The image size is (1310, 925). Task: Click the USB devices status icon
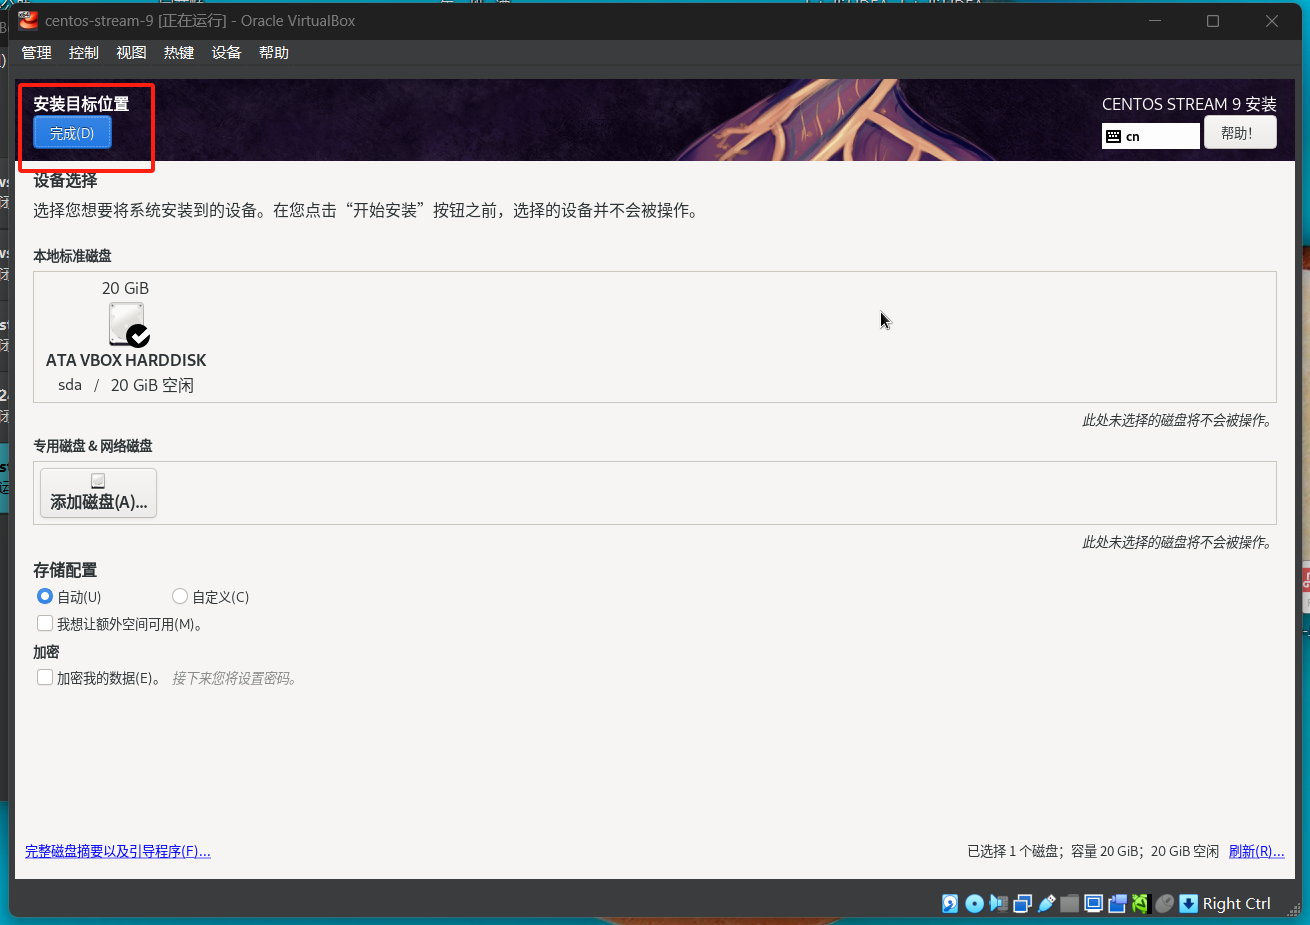(1046, 904)
